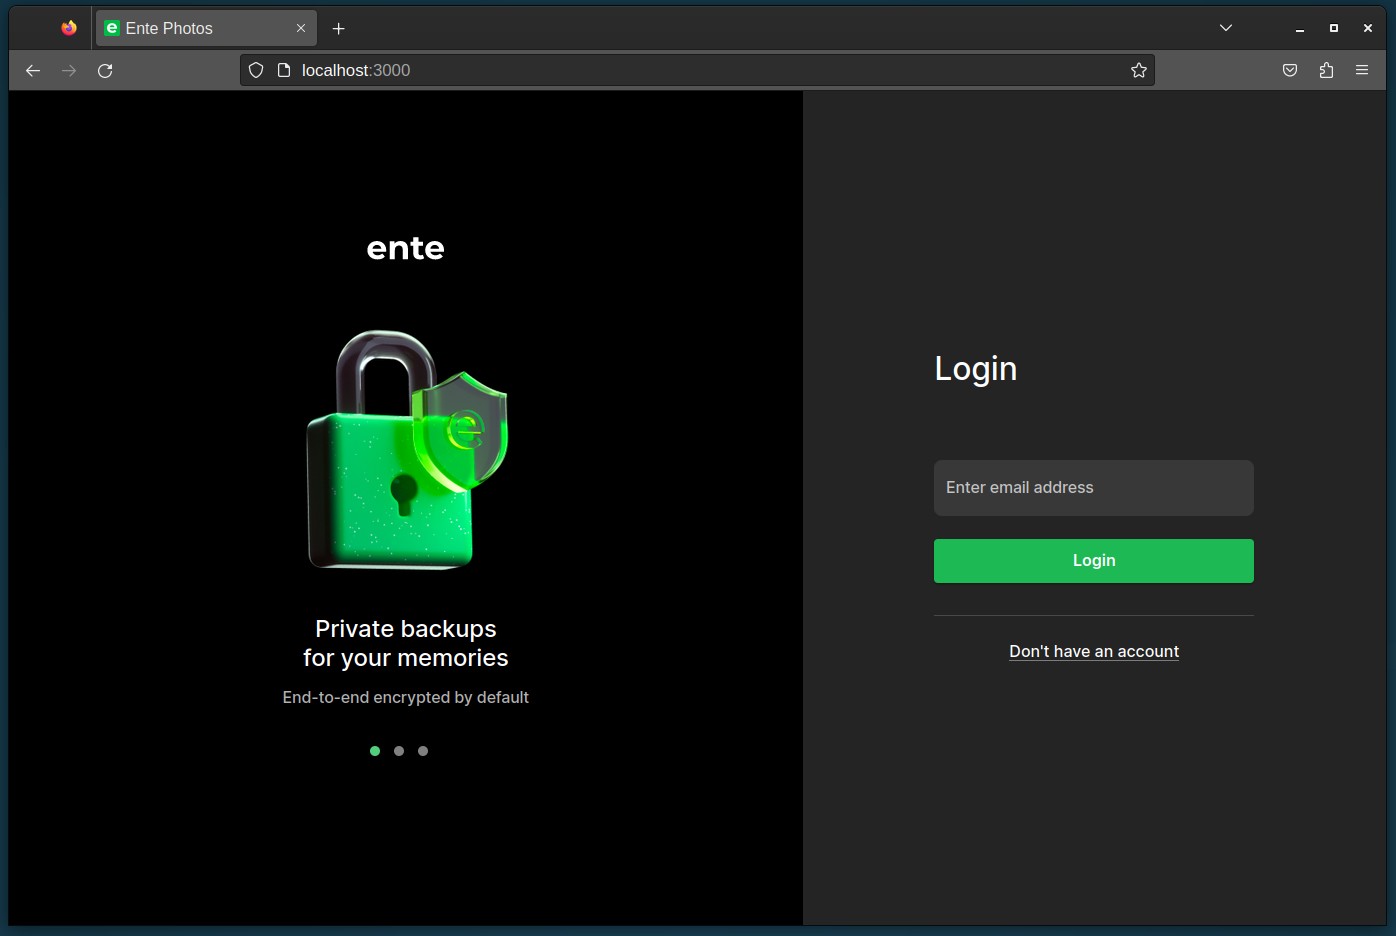The image size is (1396, 936).
Task: Click the Private backups for your memories heading
Action: pyautogui.click(x=406, y=643)
